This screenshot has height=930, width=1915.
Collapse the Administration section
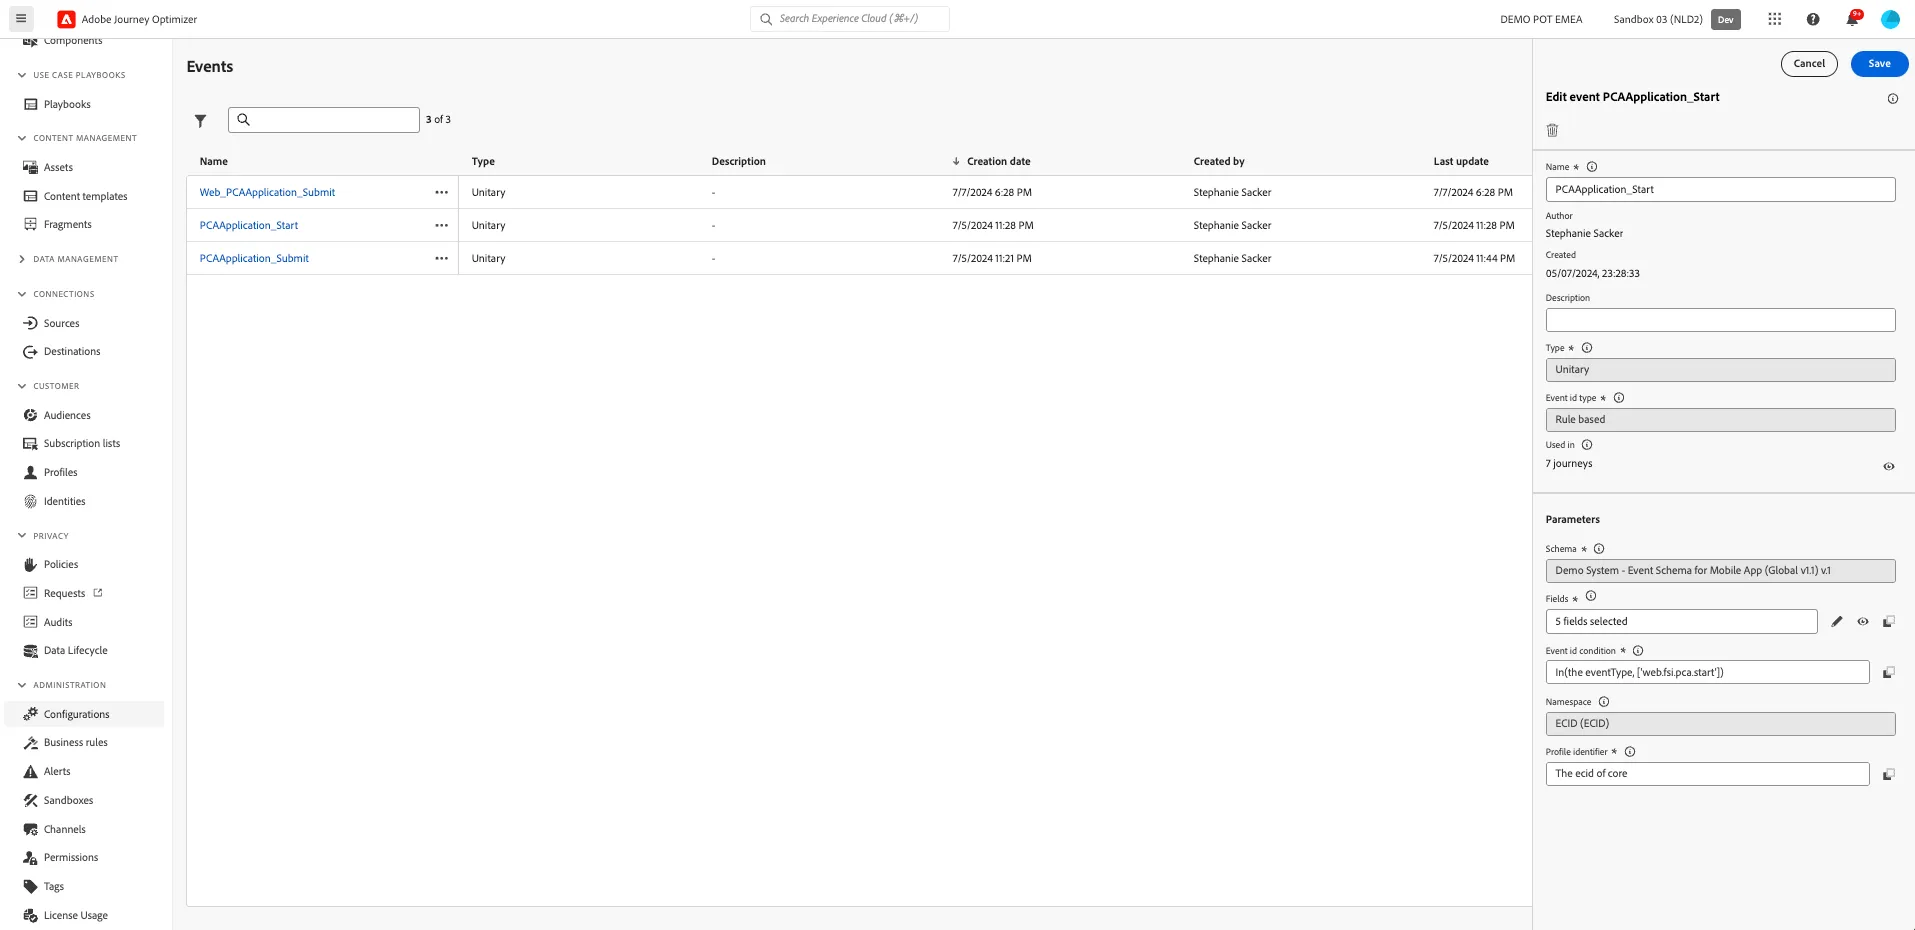tap(22, 685)
